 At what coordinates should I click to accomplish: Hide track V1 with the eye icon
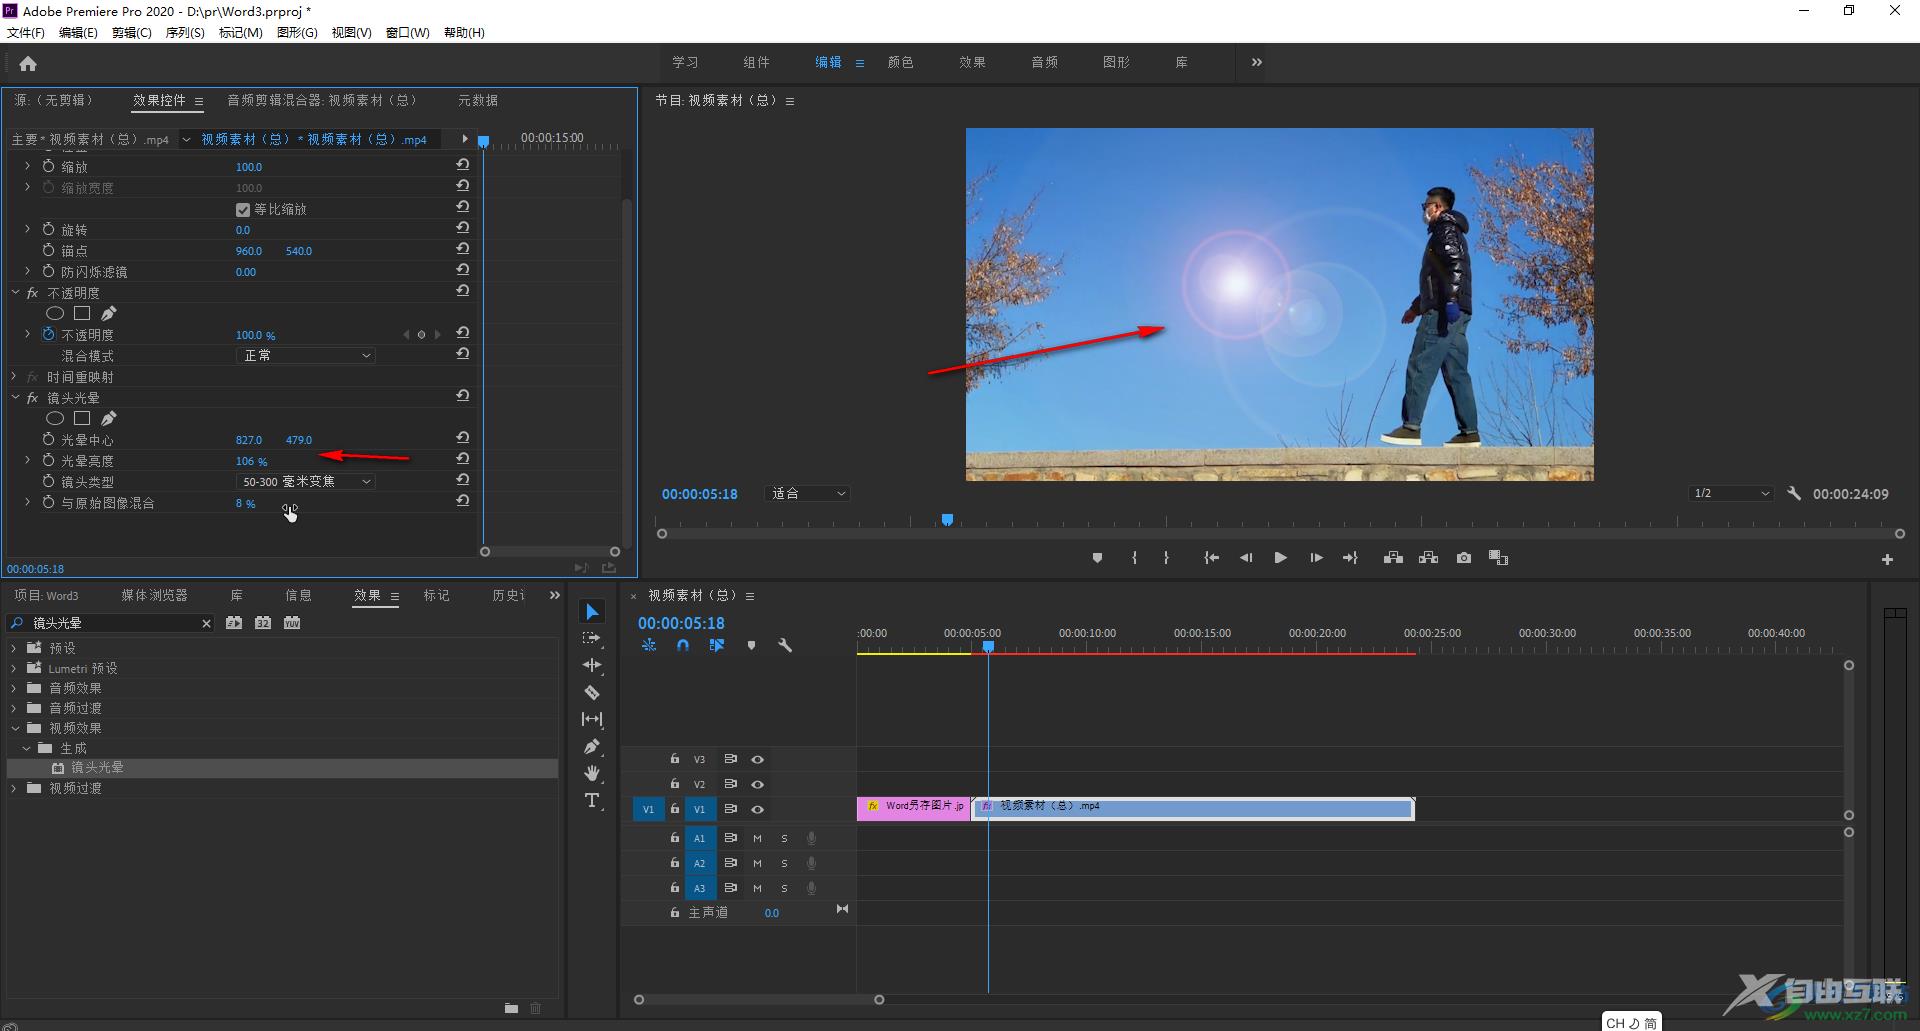(x=758, y=809)
